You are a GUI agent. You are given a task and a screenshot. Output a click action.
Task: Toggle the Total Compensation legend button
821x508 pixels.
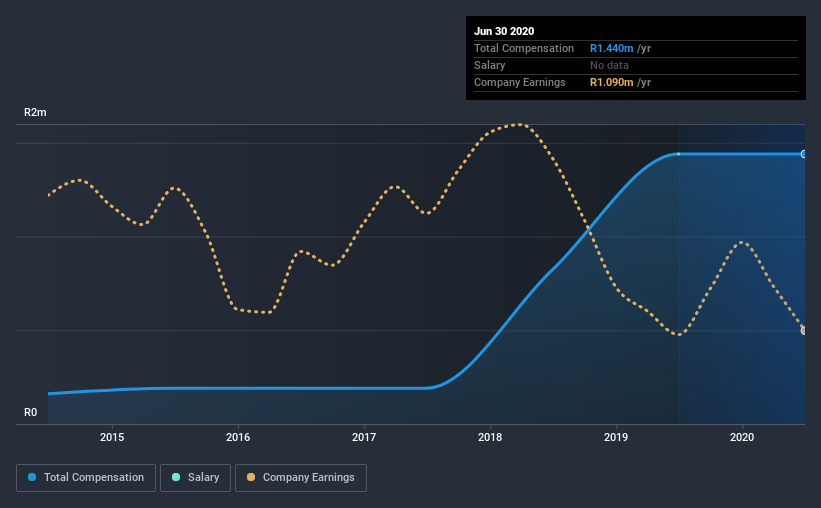pyautogui.click(x=86, y=478)
